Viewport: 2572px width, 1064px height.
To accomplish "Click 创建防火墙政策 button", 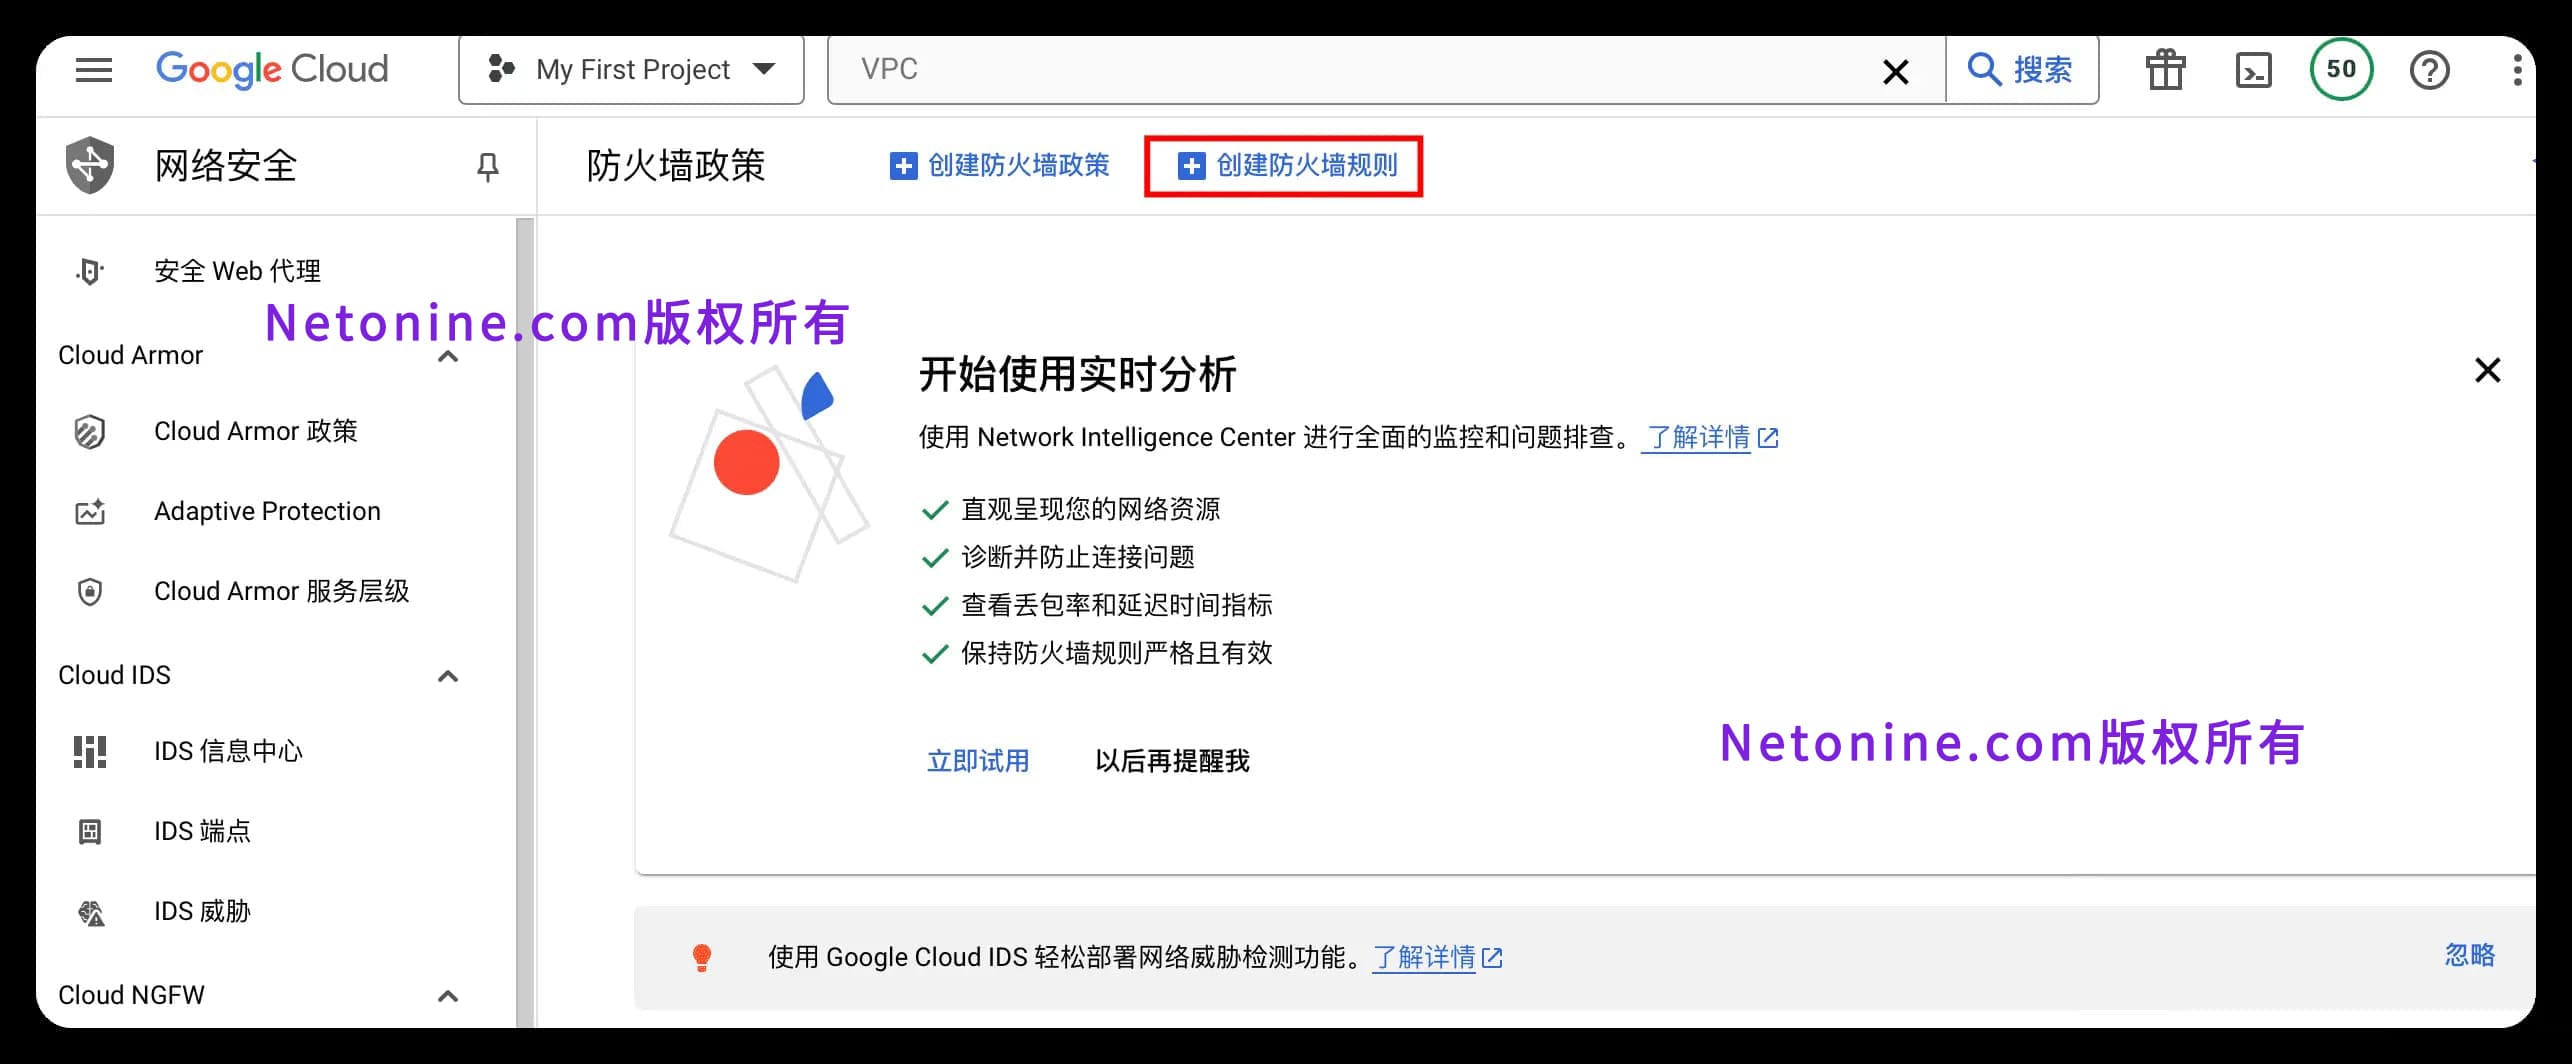I will [x=1000, y=166].
